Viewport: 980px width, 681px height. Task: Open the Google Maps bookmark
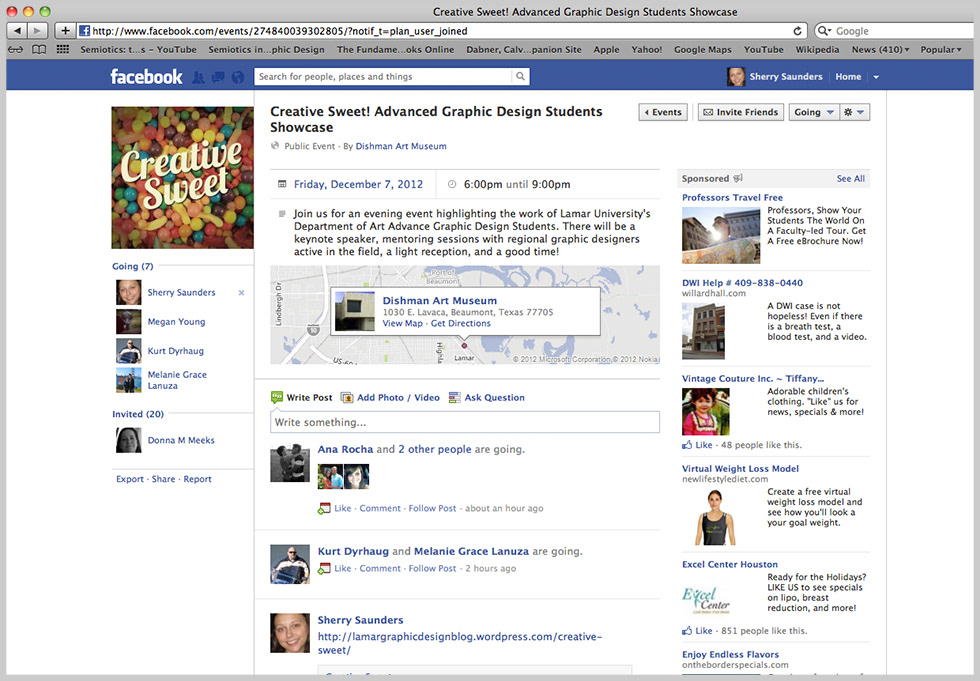pos(702,49)
